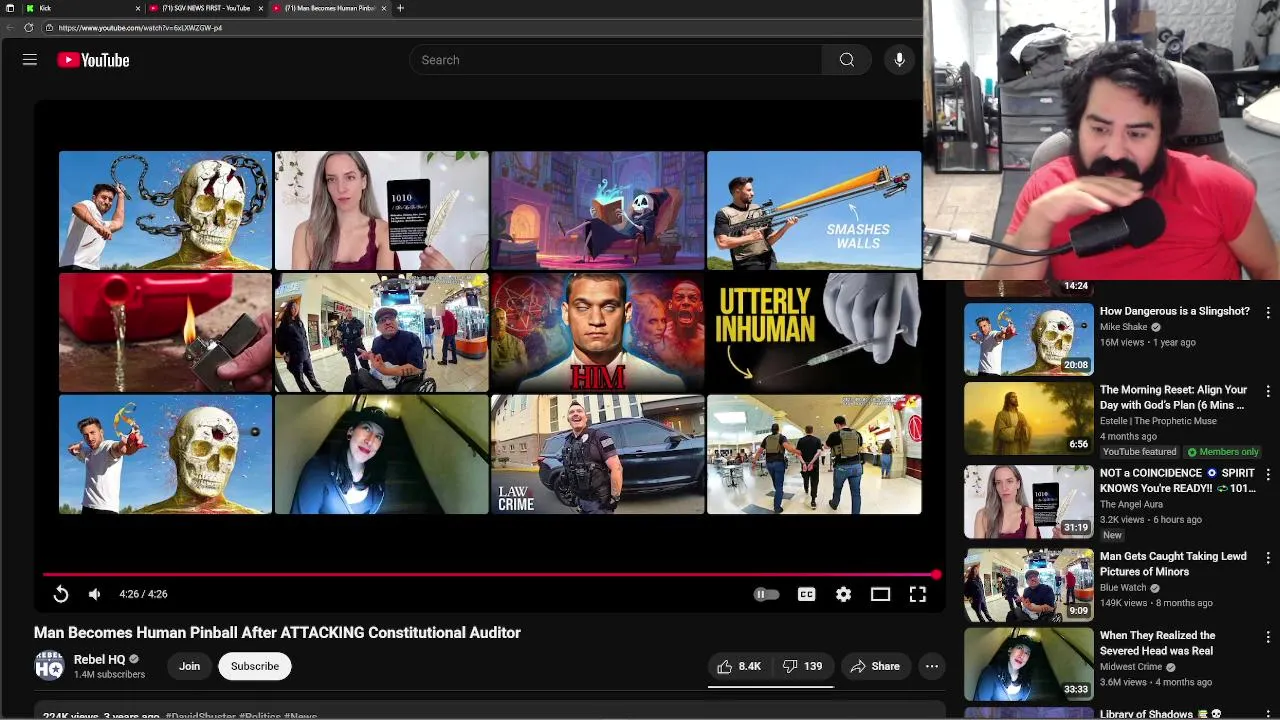Open a new browser tab with plus

400,8
